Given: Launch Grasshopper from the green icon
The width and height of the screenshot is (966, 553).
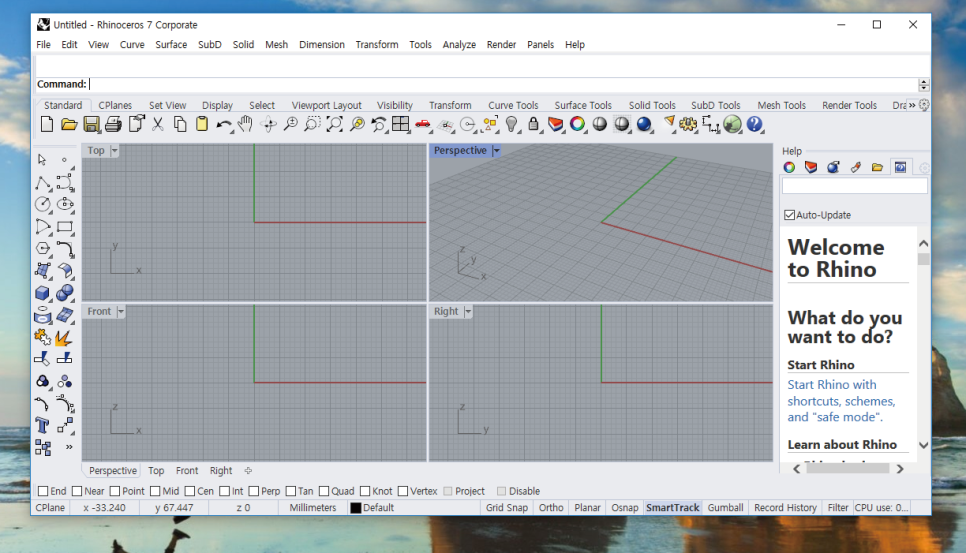Looking at the screenshot, I should point(732,124).
